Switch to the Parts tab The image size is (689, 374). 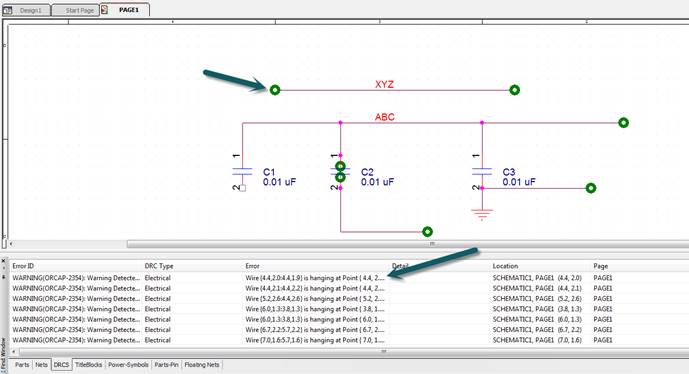point(22,365)
